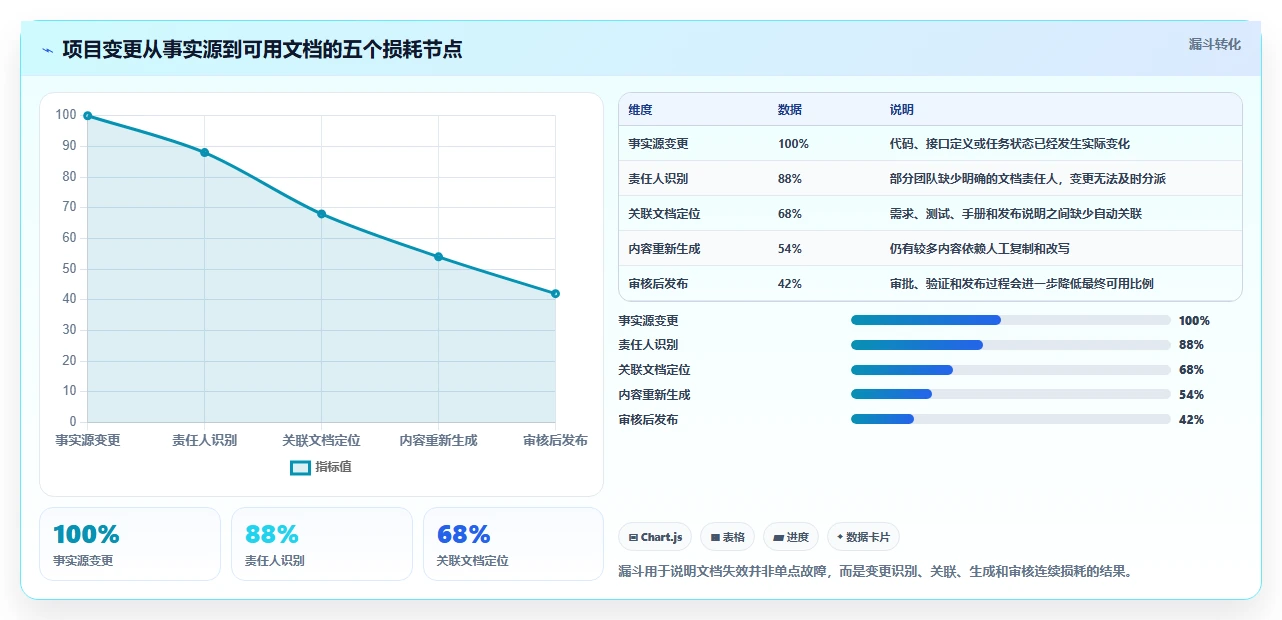This screenshot has height=620, width=1282.
Task: Click the description 仍有较多内容依赖人工复制和改写
Action: 980,249
